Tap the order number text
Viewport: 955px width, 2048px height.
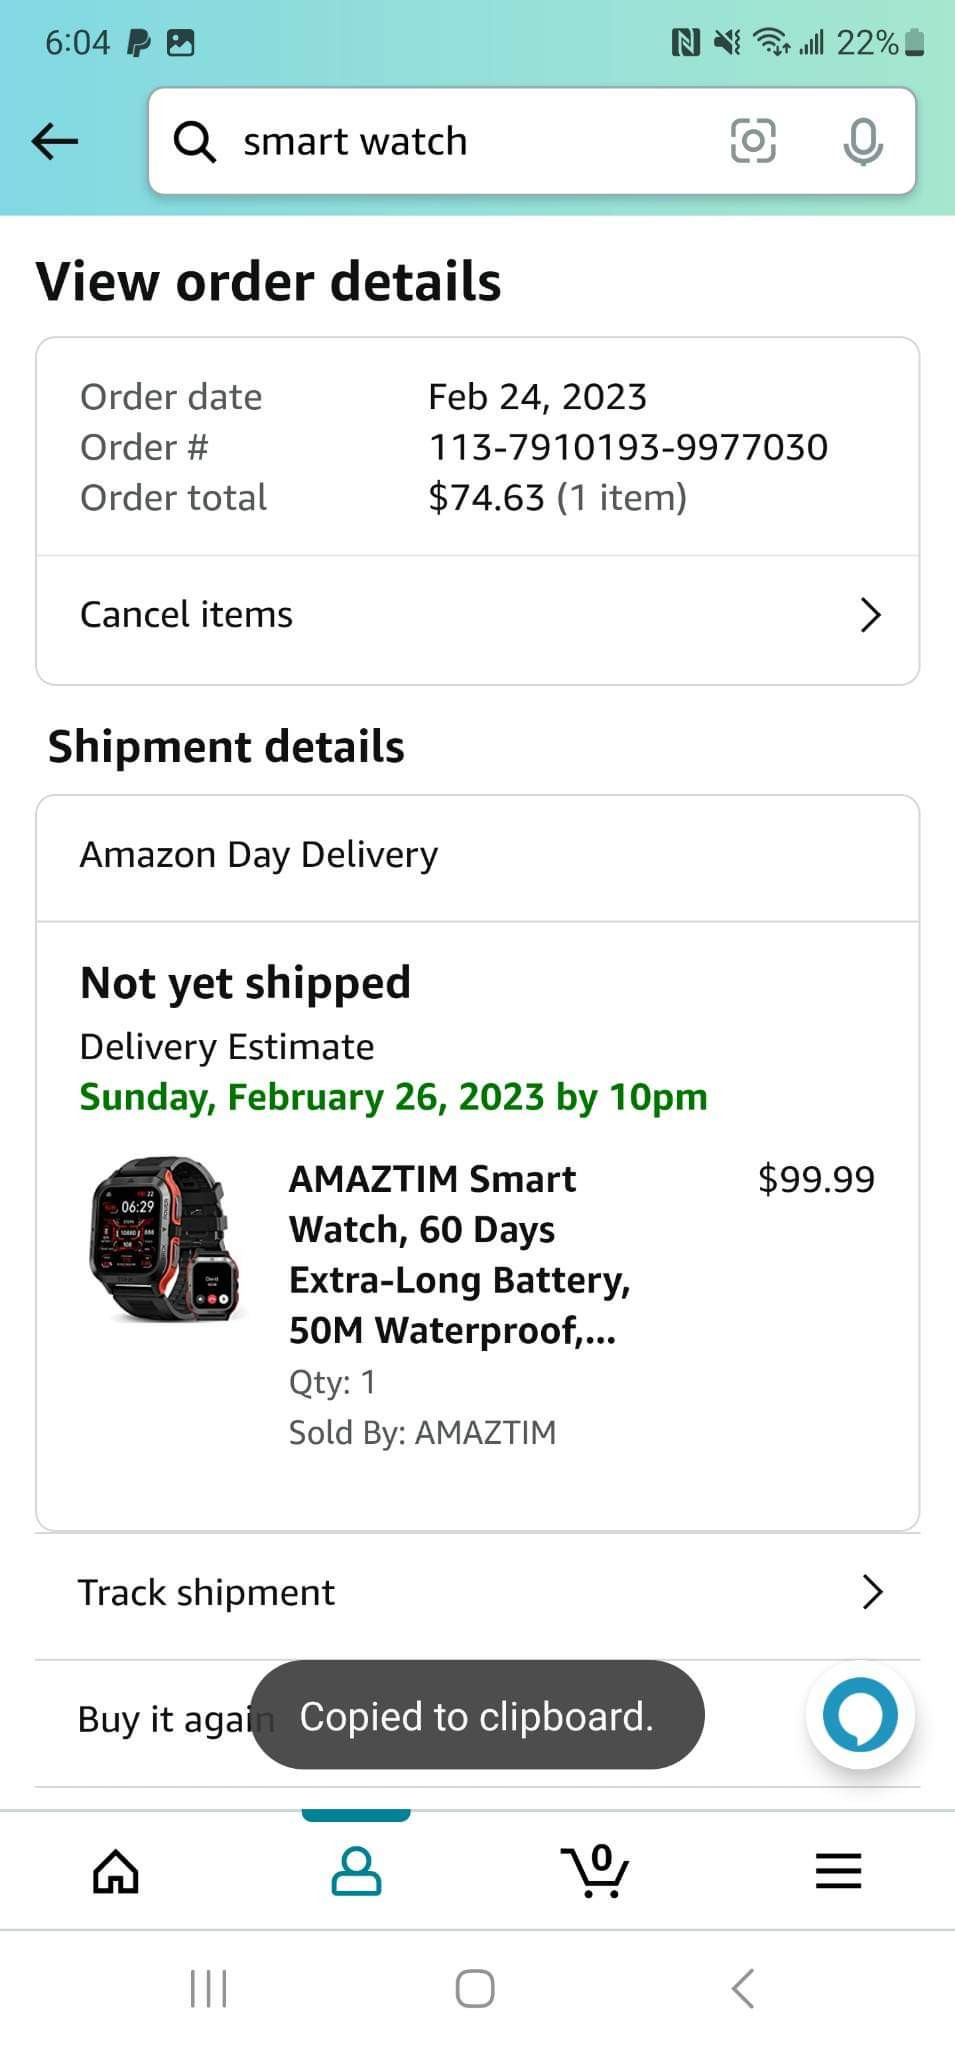click(x=628, y=447)
